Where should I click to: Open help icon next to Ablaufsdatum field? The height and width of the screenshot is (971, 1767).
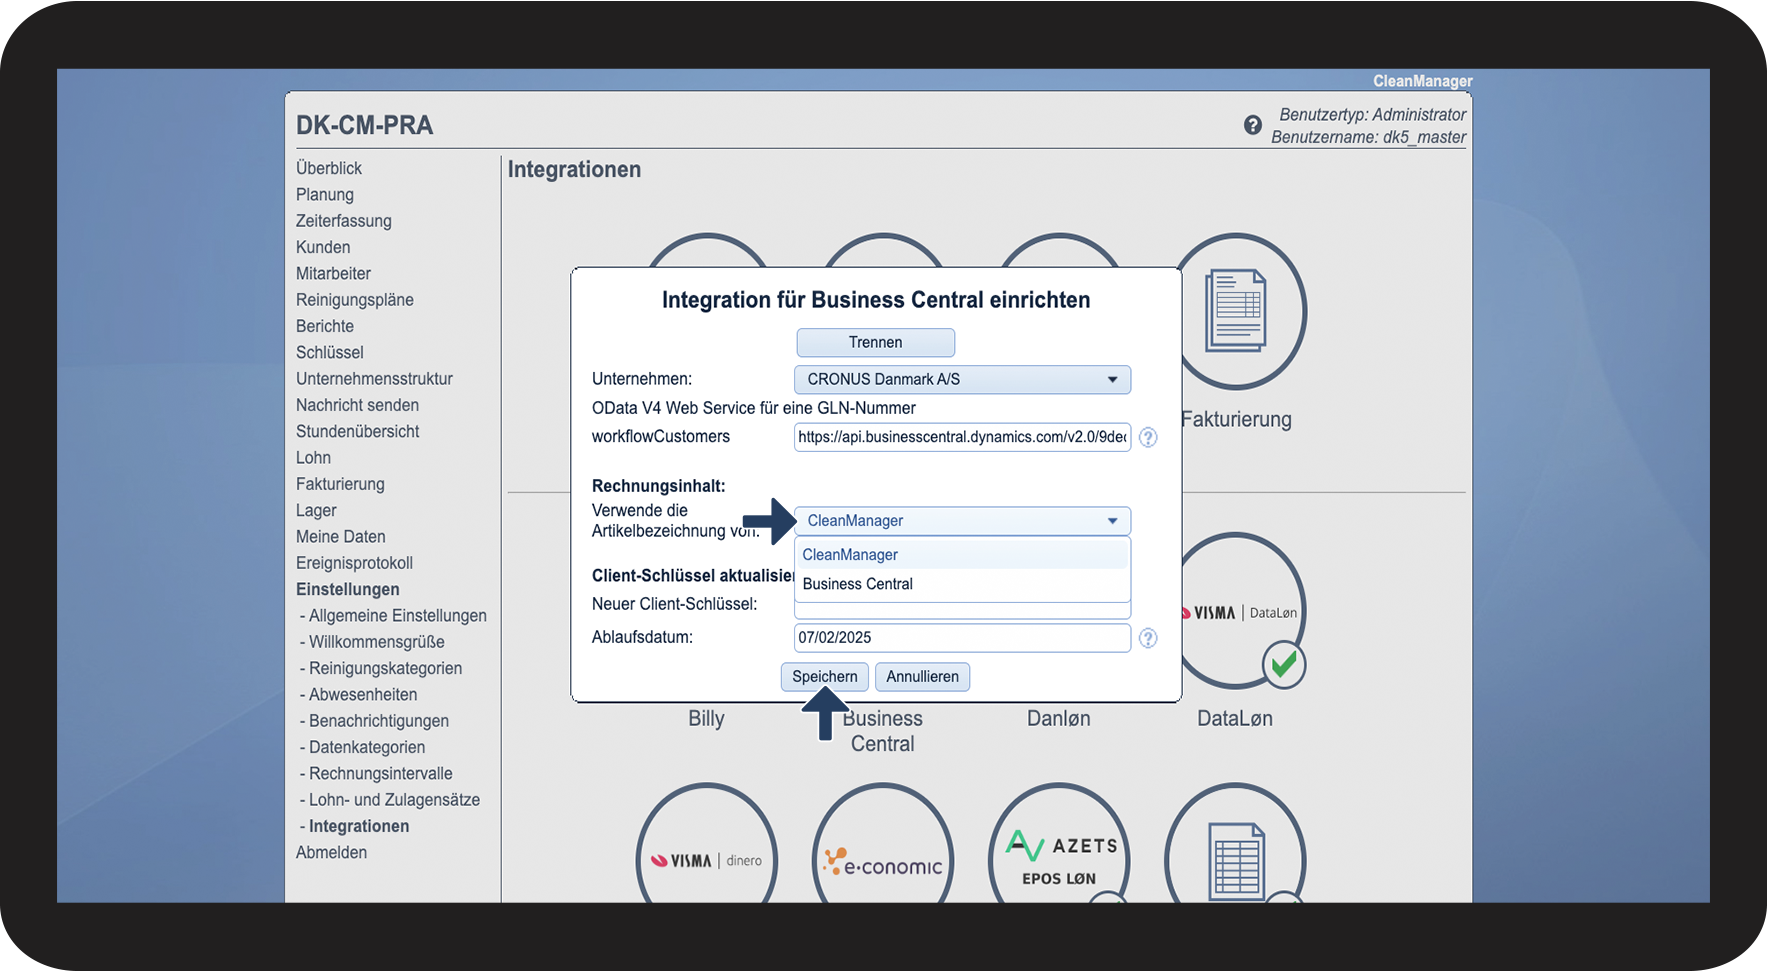[x=1148, y=638]
